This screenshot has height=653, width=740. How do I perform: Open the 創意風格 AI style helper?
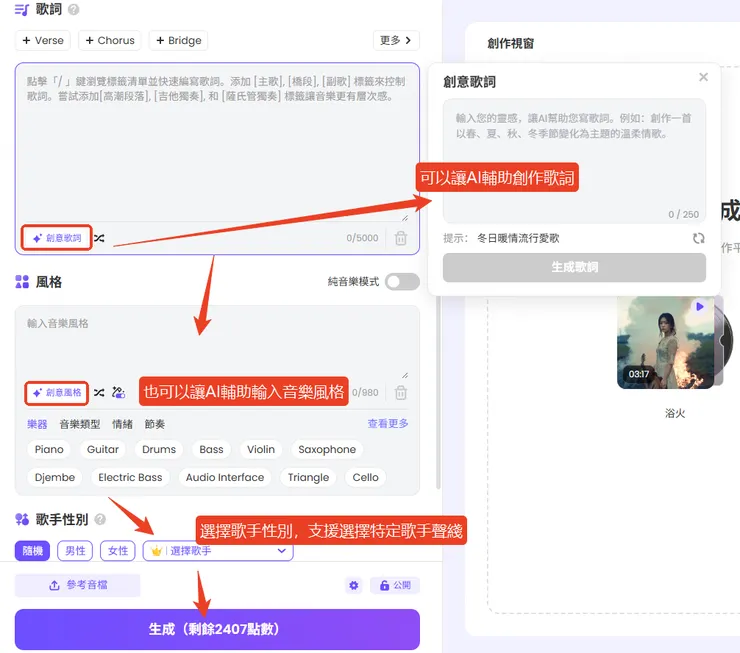[57, 393]
